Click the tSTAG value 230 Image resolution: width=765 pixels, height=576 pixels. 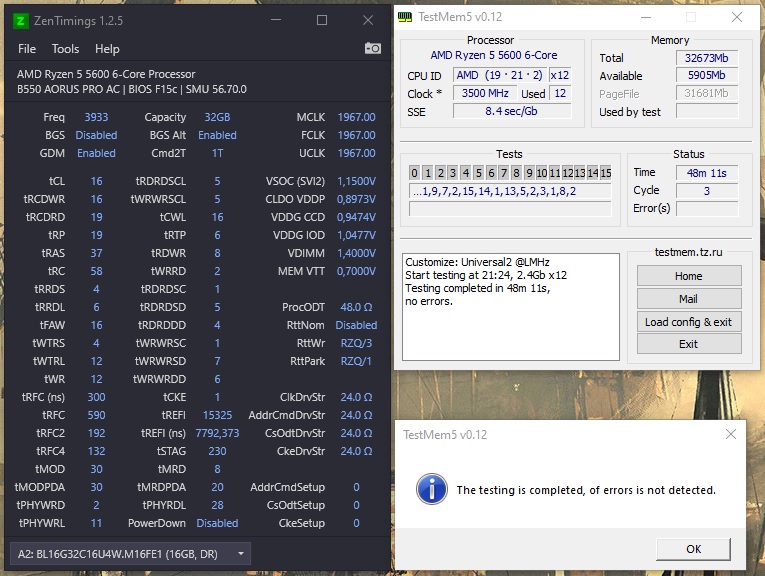click(x=217, y=451)
